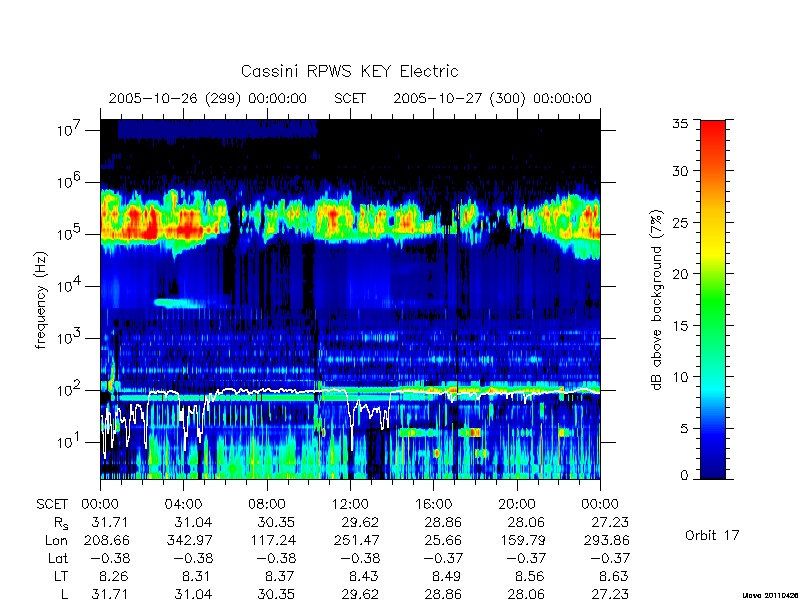Click the 35 value on the color bar
Image resolution: width=800 pixels, height=600 pixels.
(681, 124)
